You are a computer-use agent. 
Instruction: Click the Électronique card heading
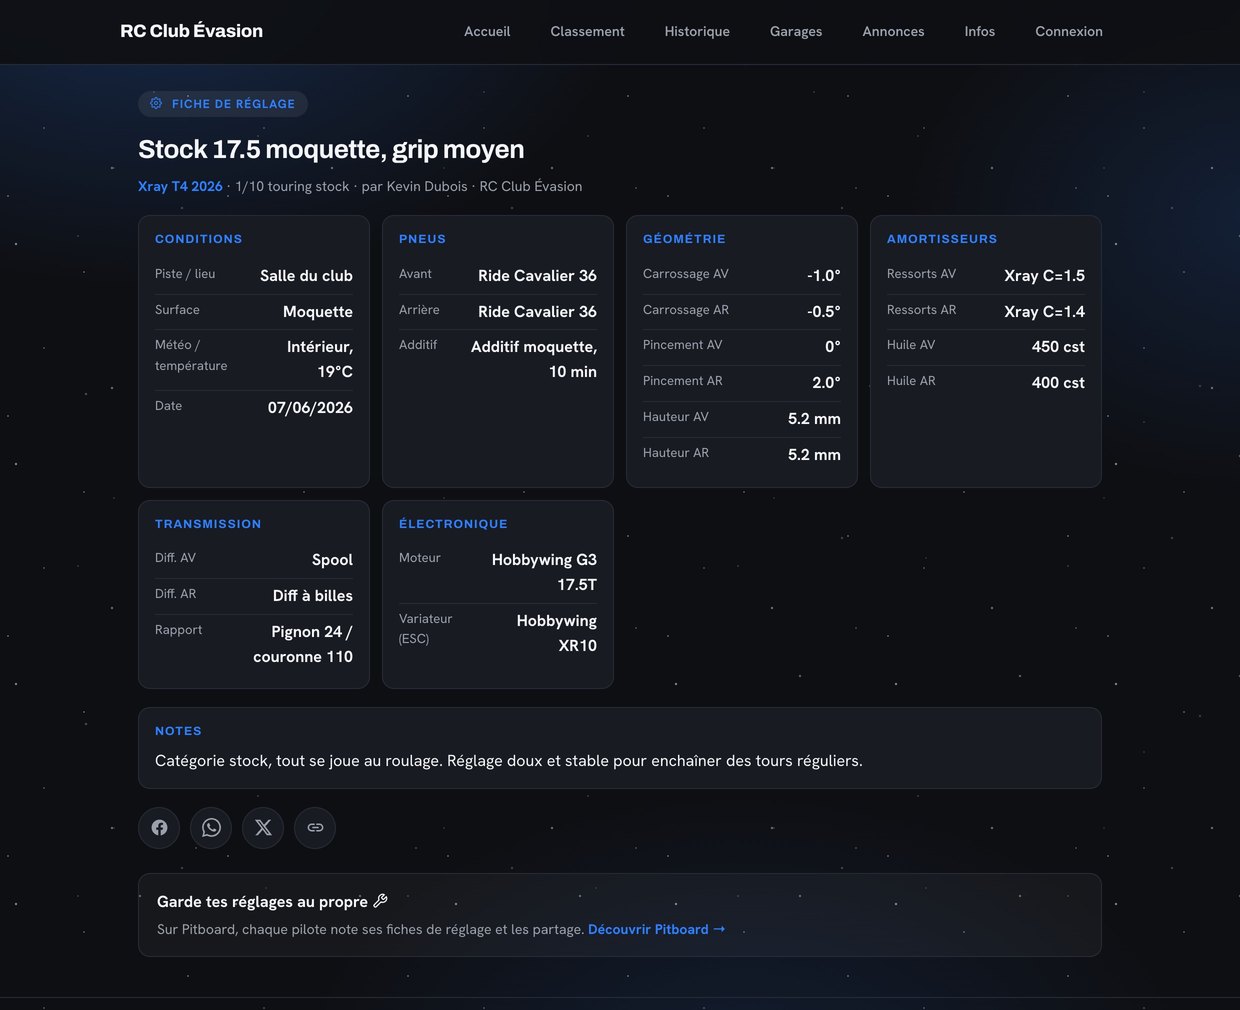pos(453,524)
